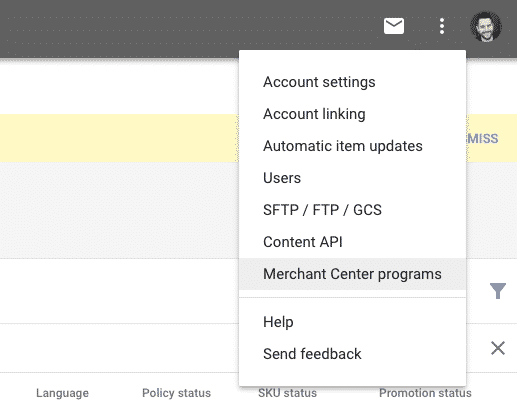Screen dimensions: 517x400
Task: Select Merchant Center programs
Action: click(352, 274)
